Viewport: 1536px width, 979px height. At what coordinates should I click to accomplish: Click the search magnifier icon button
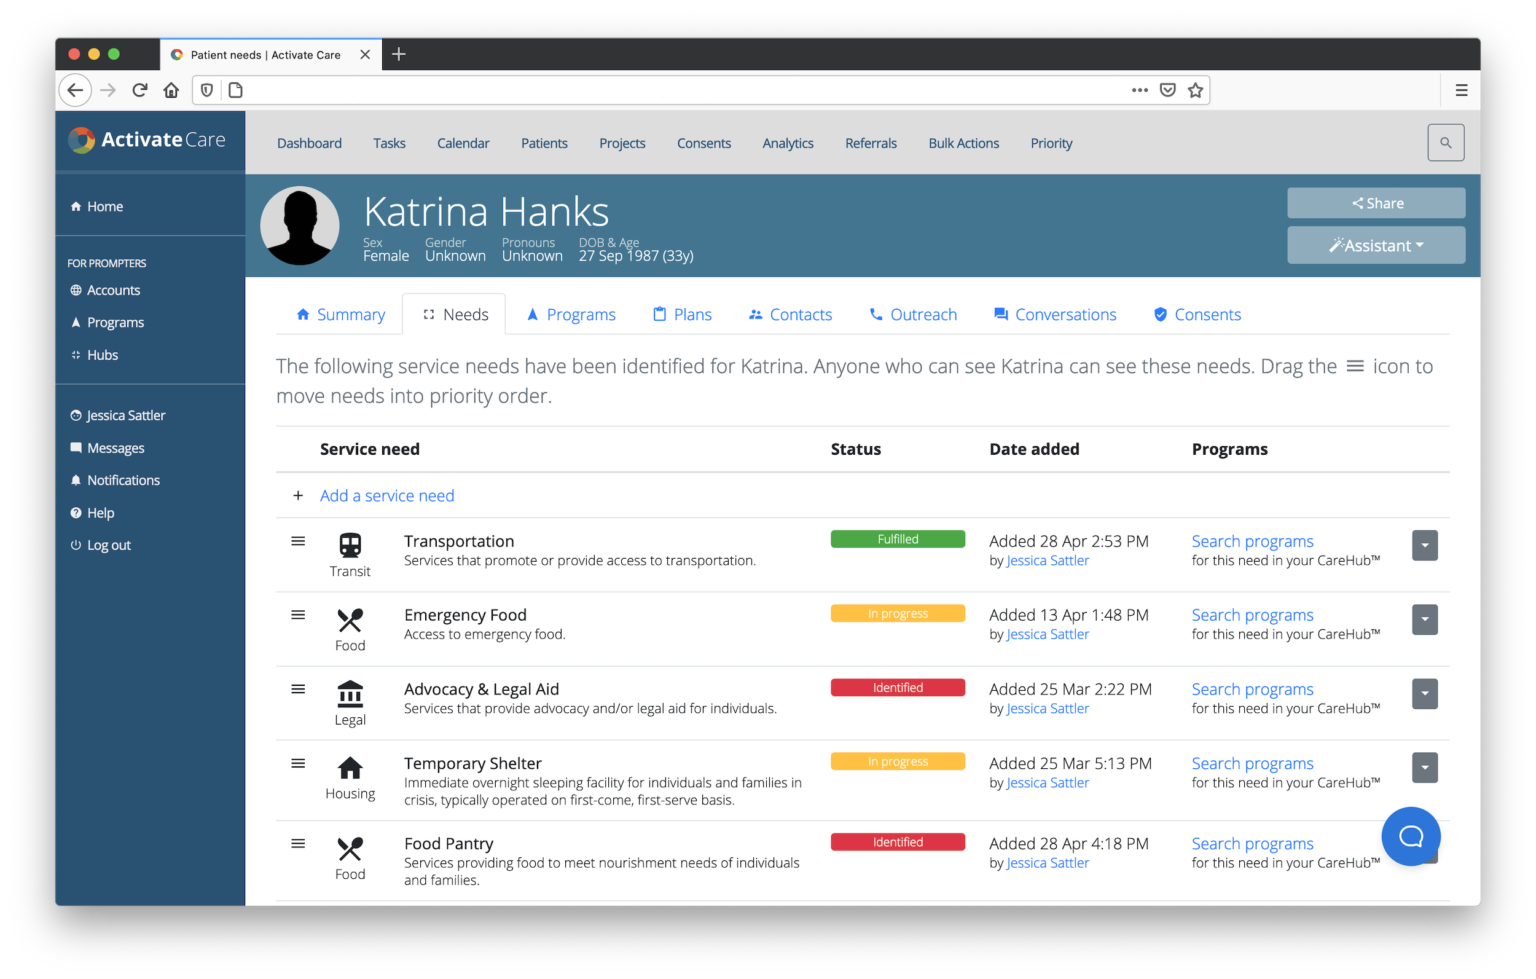pyautogui.click(x=1445, y=143)
